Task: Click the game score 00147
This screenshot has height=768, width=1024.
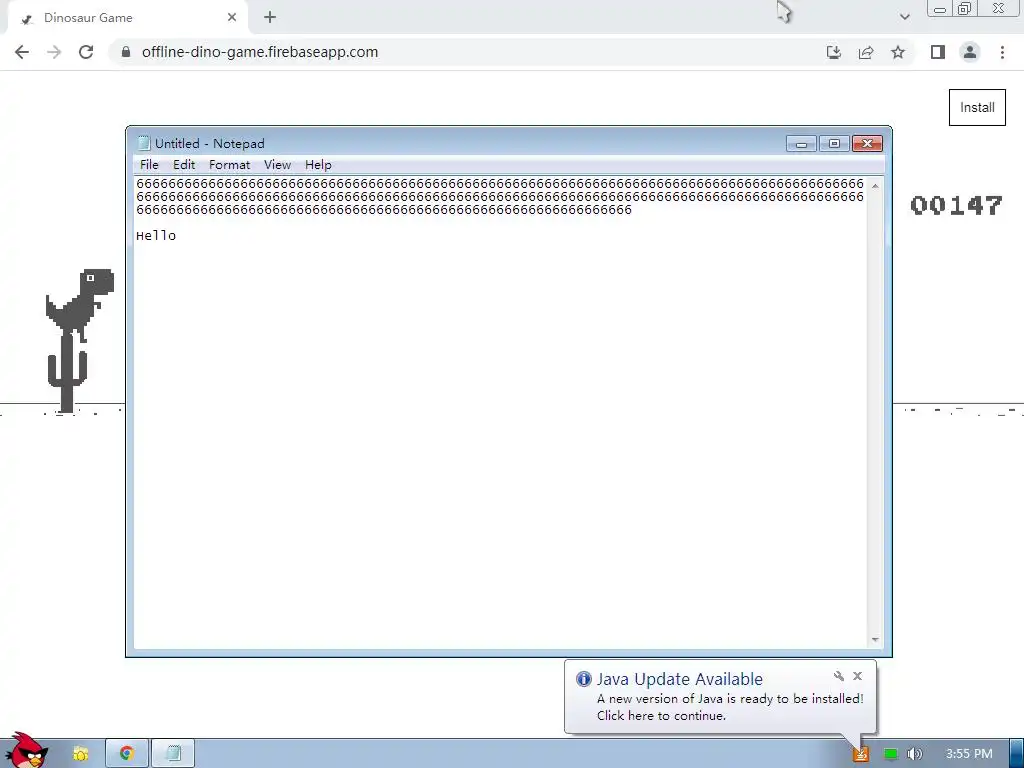Action: [956, 206]
